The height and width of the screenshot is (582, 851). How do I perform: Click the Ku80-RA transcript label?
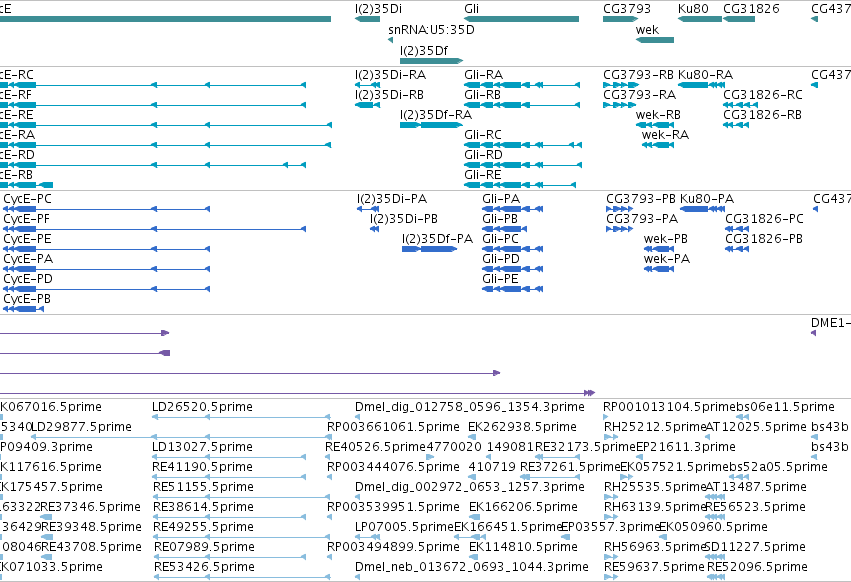(705, 74)
